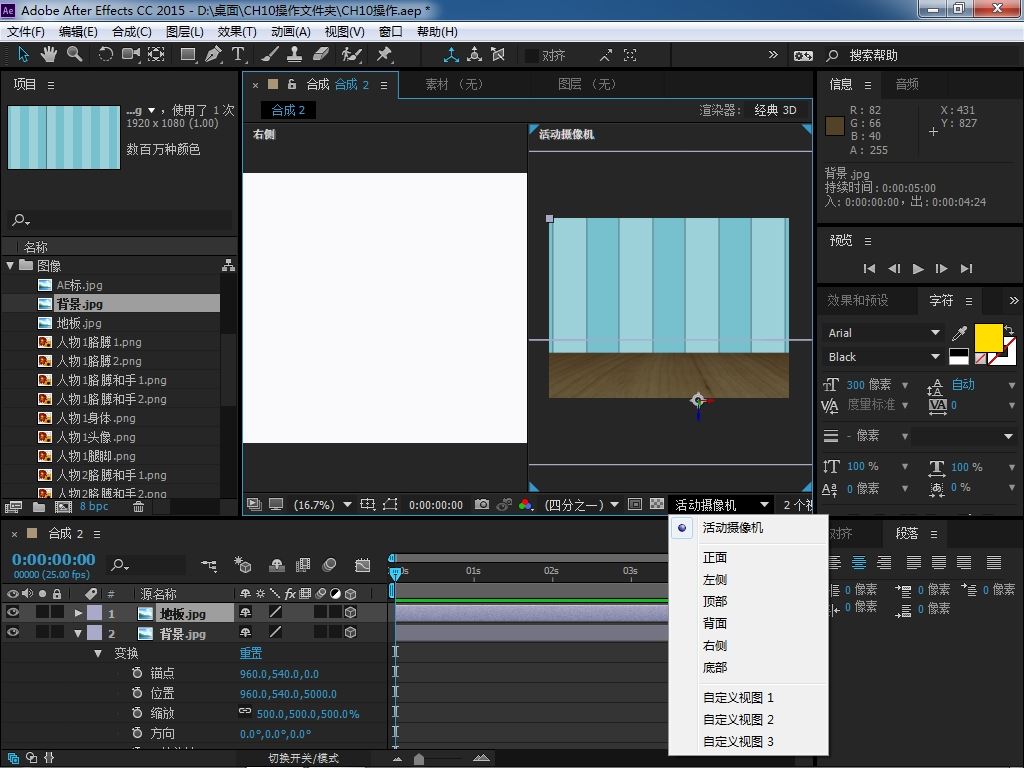
Task: Select the Pan Behind anchor tool
Action: [x=156, y=55]
